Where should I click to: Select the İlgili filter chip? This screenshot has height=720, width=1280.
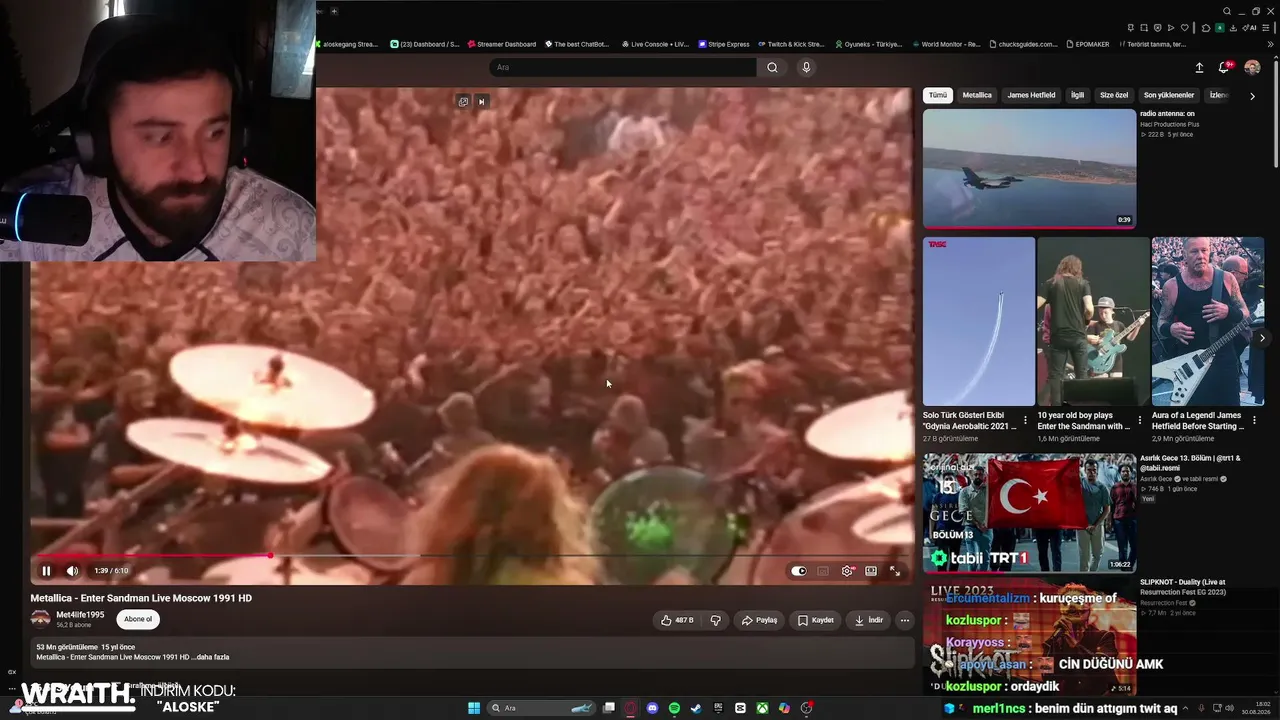click(x=1077, y=95)
